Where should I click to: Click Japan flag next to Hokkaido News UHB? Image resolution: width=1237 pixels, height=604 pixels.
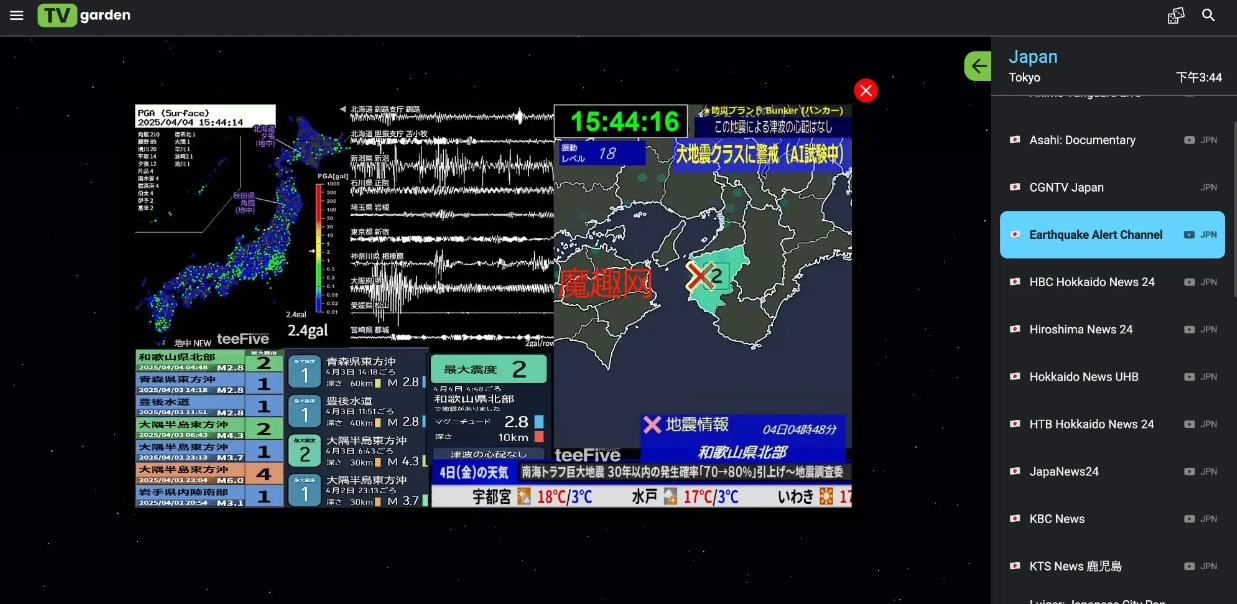pyautogui.click(x=1015, y=377)
